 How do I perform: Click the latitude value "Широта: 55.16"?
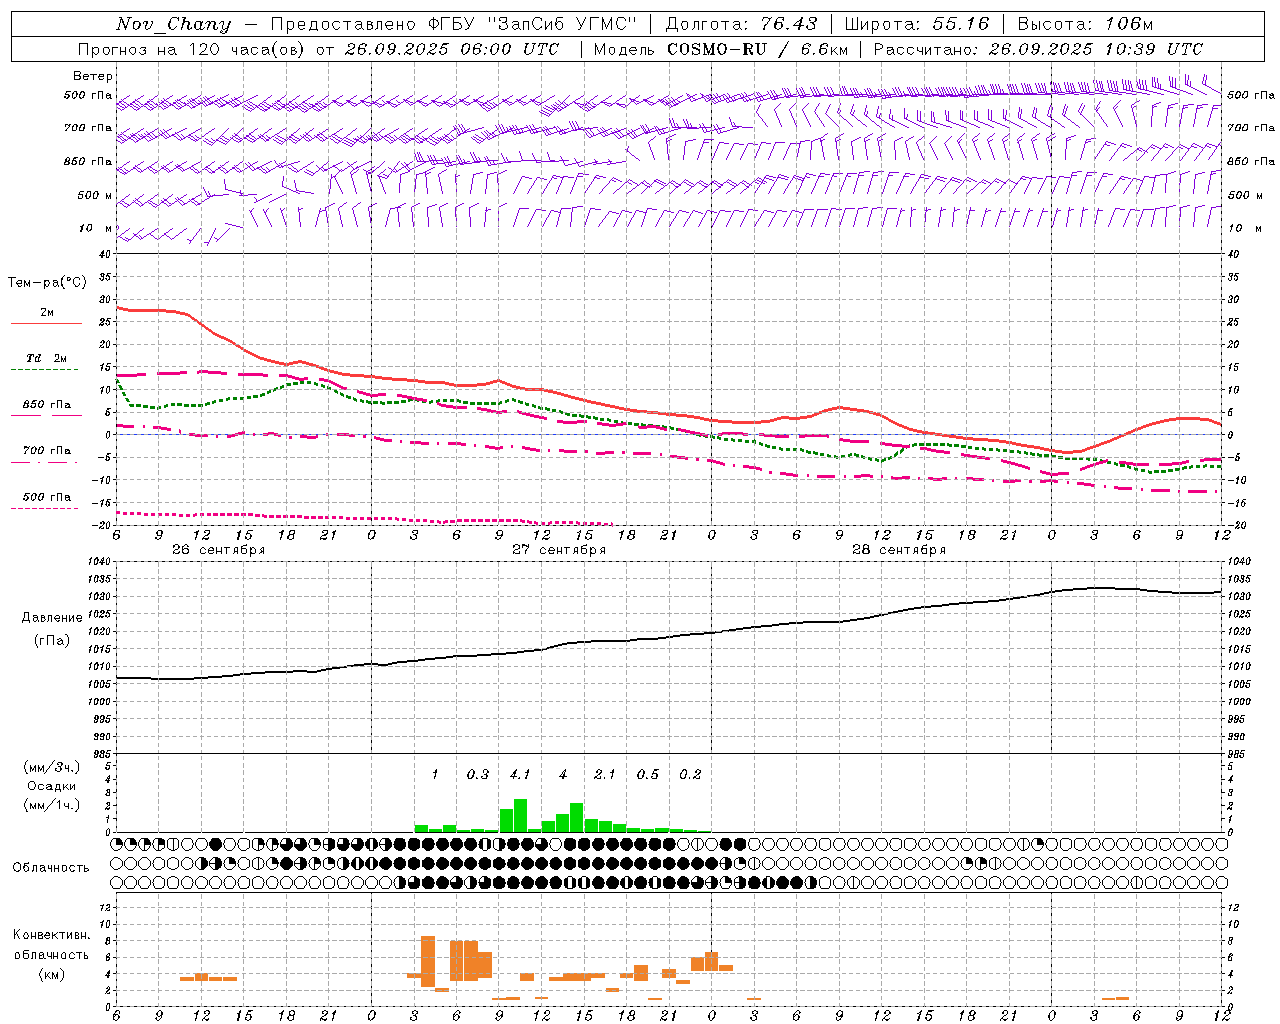click(x=917, y=24)
